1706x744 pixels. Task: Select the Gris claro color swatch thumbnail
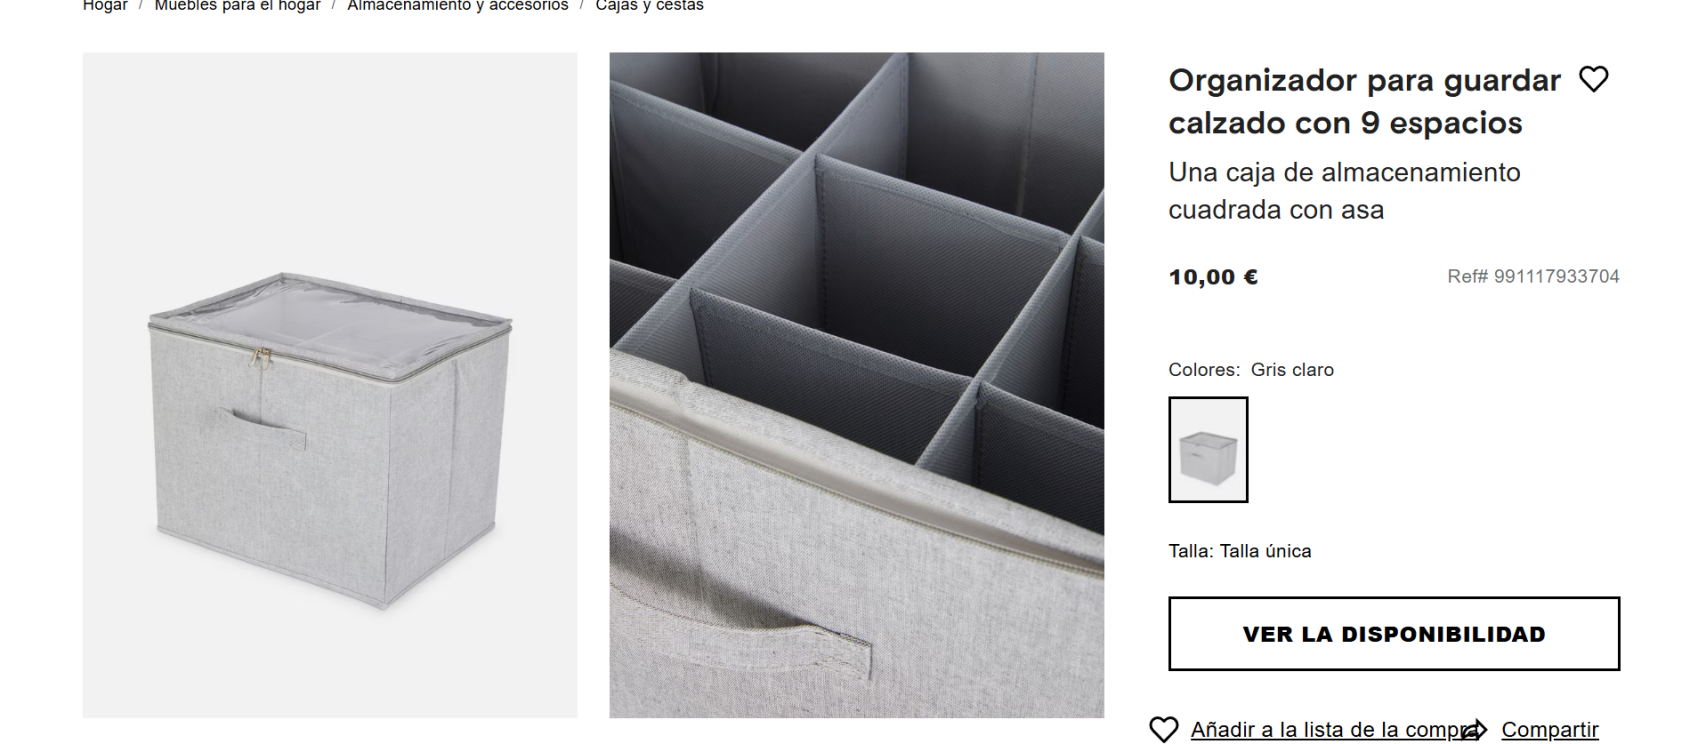[1207, 450]
